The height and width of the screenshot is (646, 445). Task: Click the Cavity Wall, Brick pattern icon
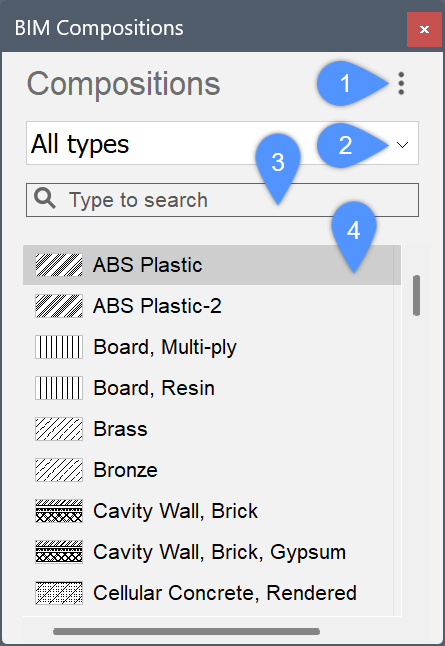point(59,511)
